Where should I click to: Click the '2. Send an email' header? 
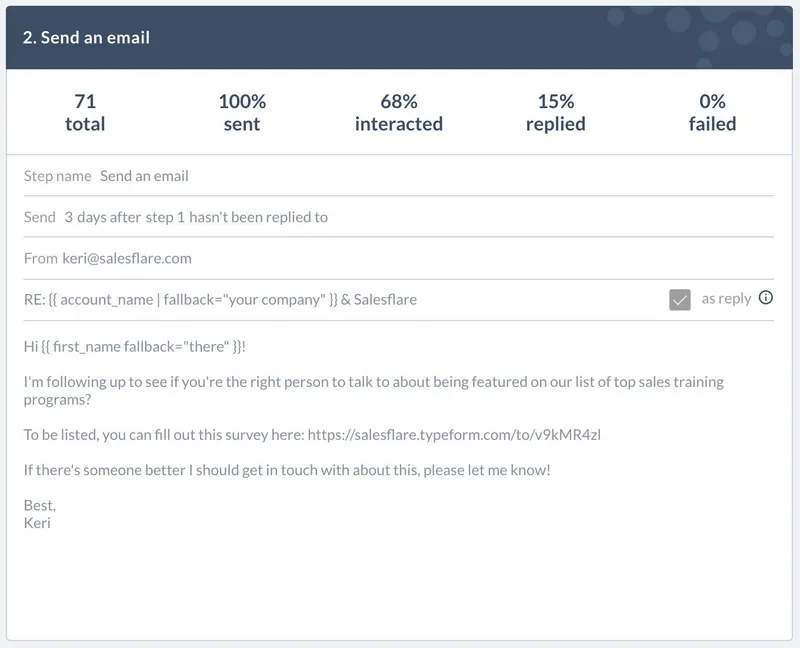click(86, 37)
